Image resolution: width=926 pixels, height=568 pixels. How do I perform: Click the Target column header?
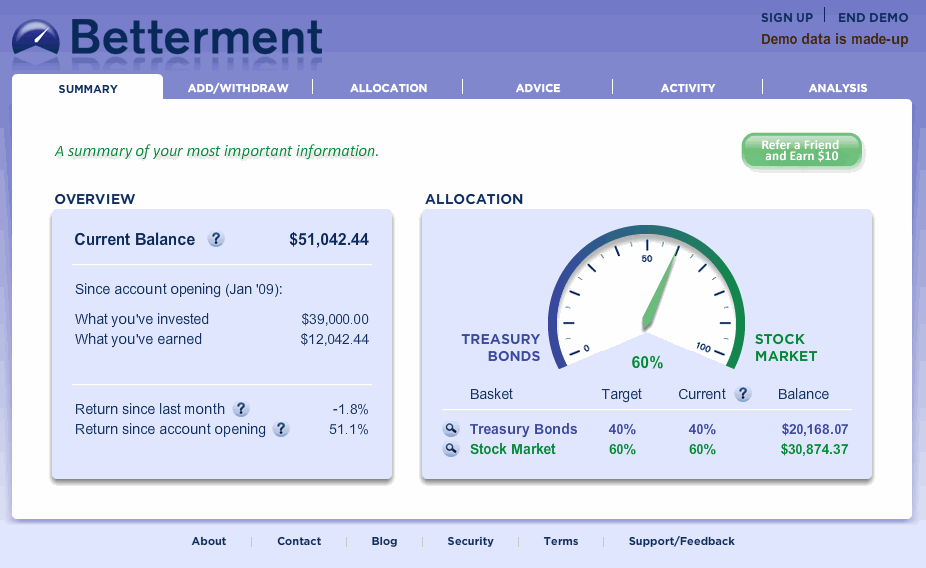pos(621,394)
